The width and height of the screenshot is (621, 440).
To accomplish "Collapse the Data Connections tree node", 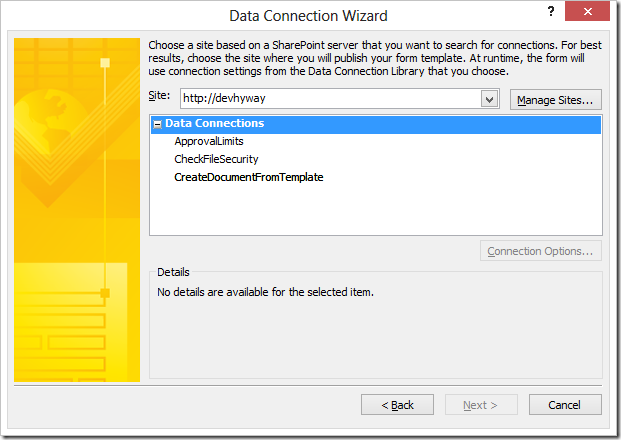I will [158, 124].
